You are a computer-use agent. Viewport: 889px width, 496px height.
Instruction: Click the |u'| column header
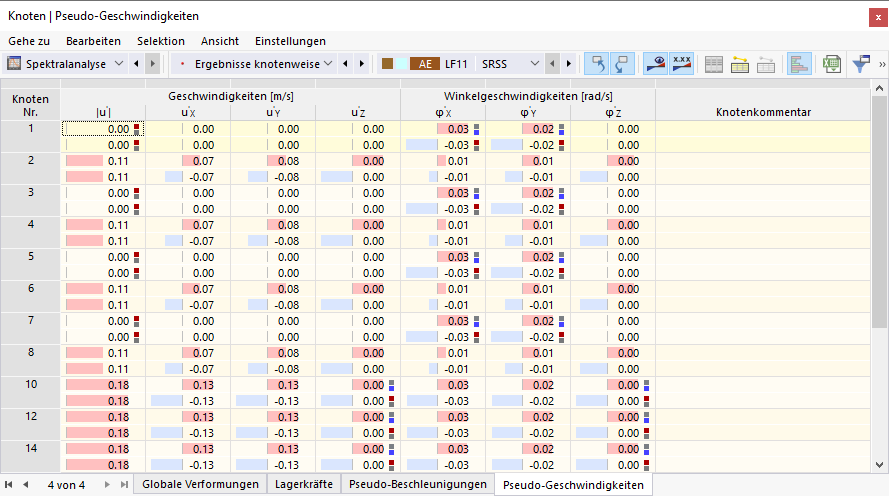coord(103,112)
